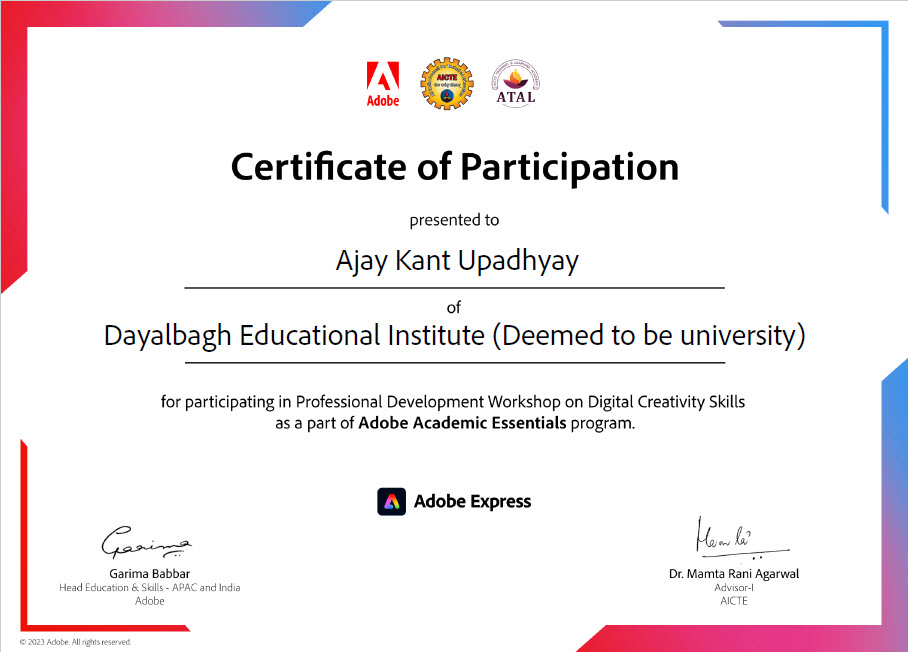Select the Garima Babbar name label
Screen dimensions: 908x652
tap(149, 574)
